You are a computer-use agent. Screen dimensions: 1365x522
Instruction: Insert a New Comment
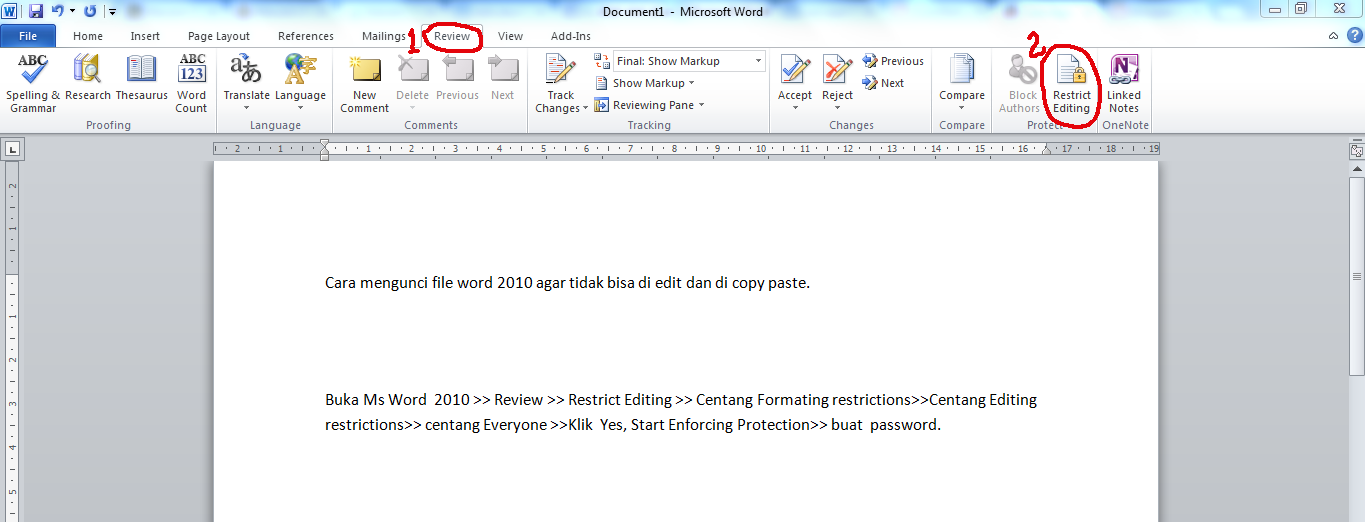click(x=364, y=84)
